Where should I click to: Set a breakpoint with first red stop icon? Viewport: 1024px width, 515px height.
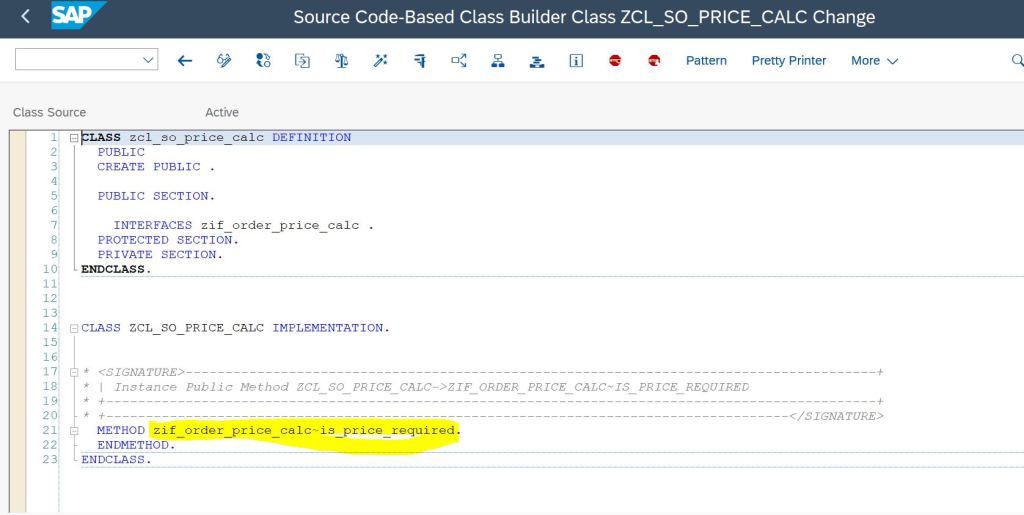[x=615, y=61]
